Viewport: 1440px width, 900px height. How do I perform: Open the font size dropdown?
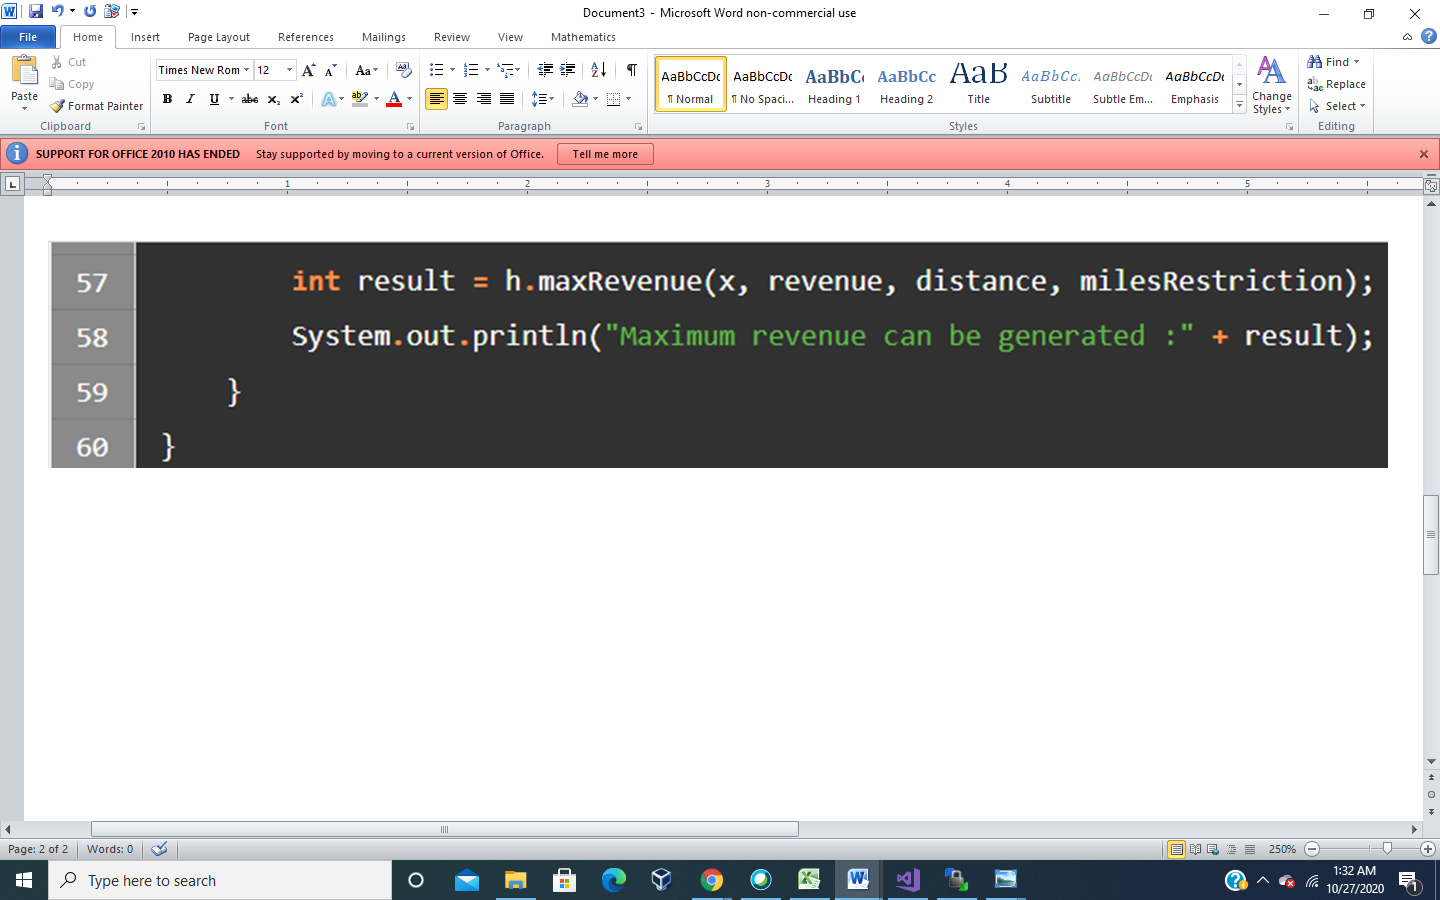[290, 69]
